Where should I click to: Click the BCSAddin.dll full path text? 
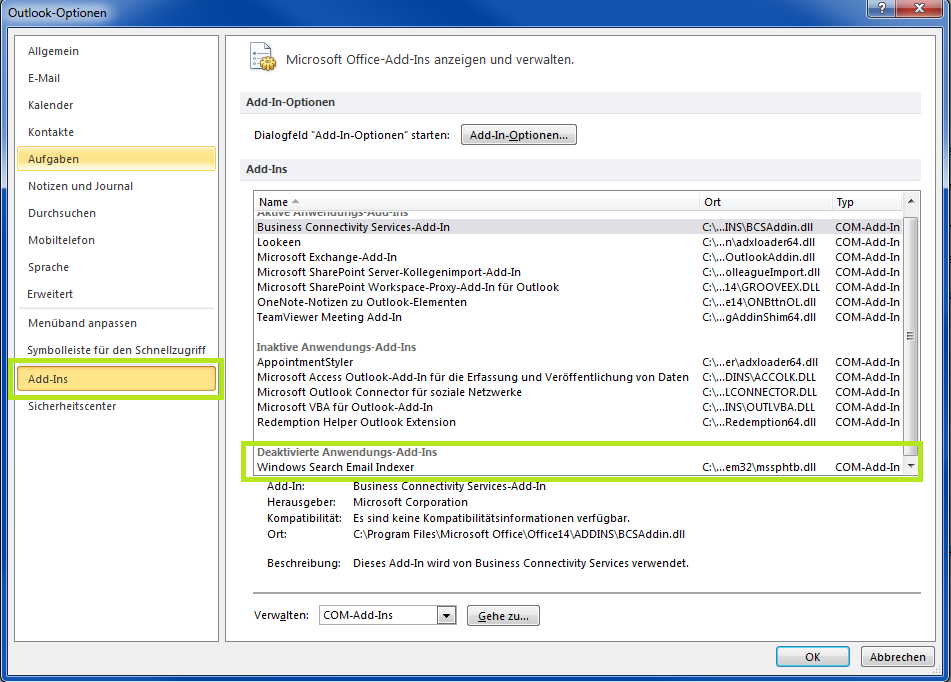click(x=519, y=535)
